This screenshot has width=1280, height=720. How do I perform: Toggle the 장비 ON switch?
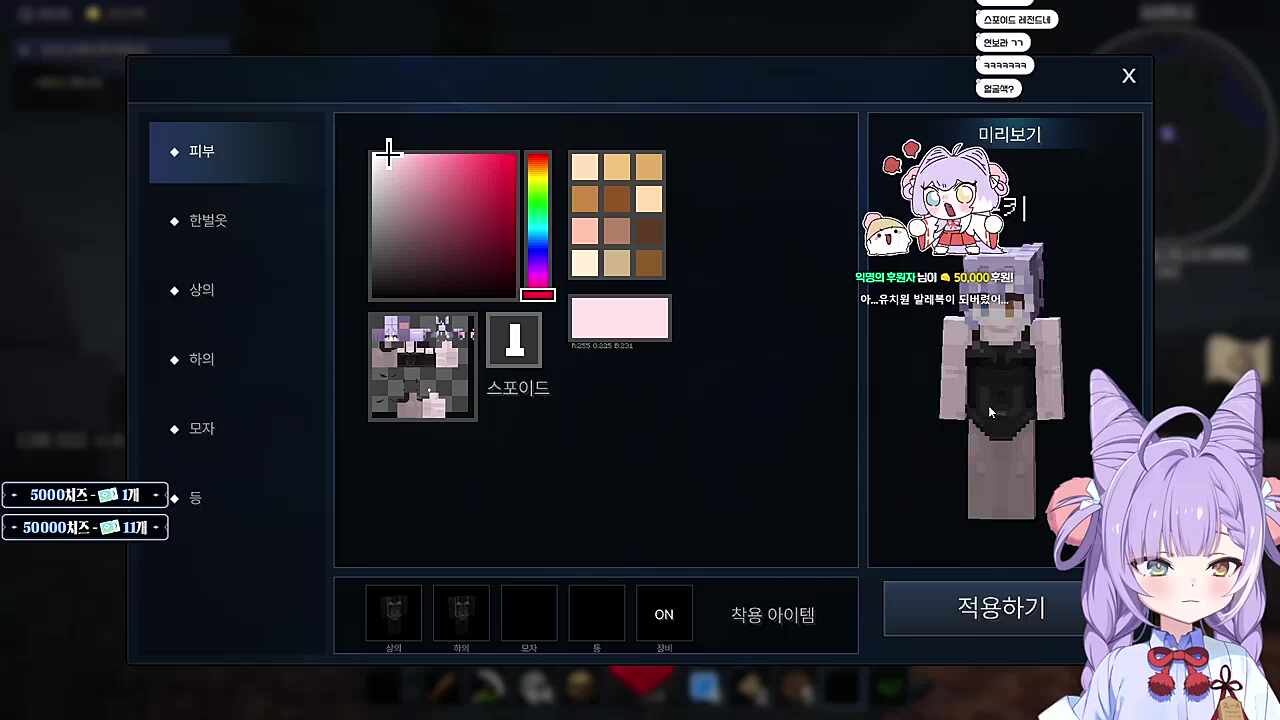pos(664,614)
